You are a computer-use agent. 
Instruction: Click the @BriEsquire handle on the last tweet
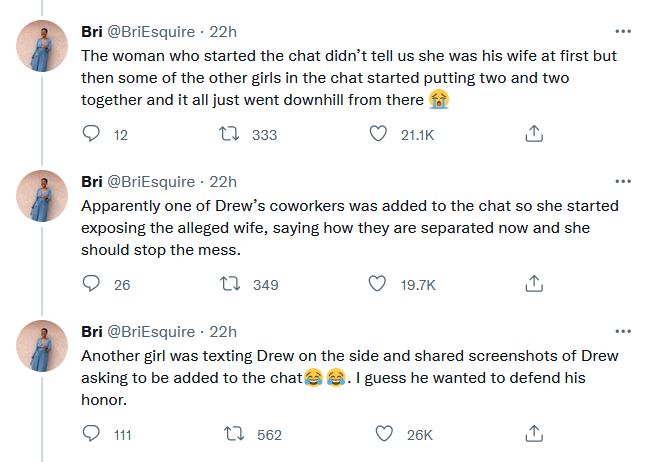(150, 331)
